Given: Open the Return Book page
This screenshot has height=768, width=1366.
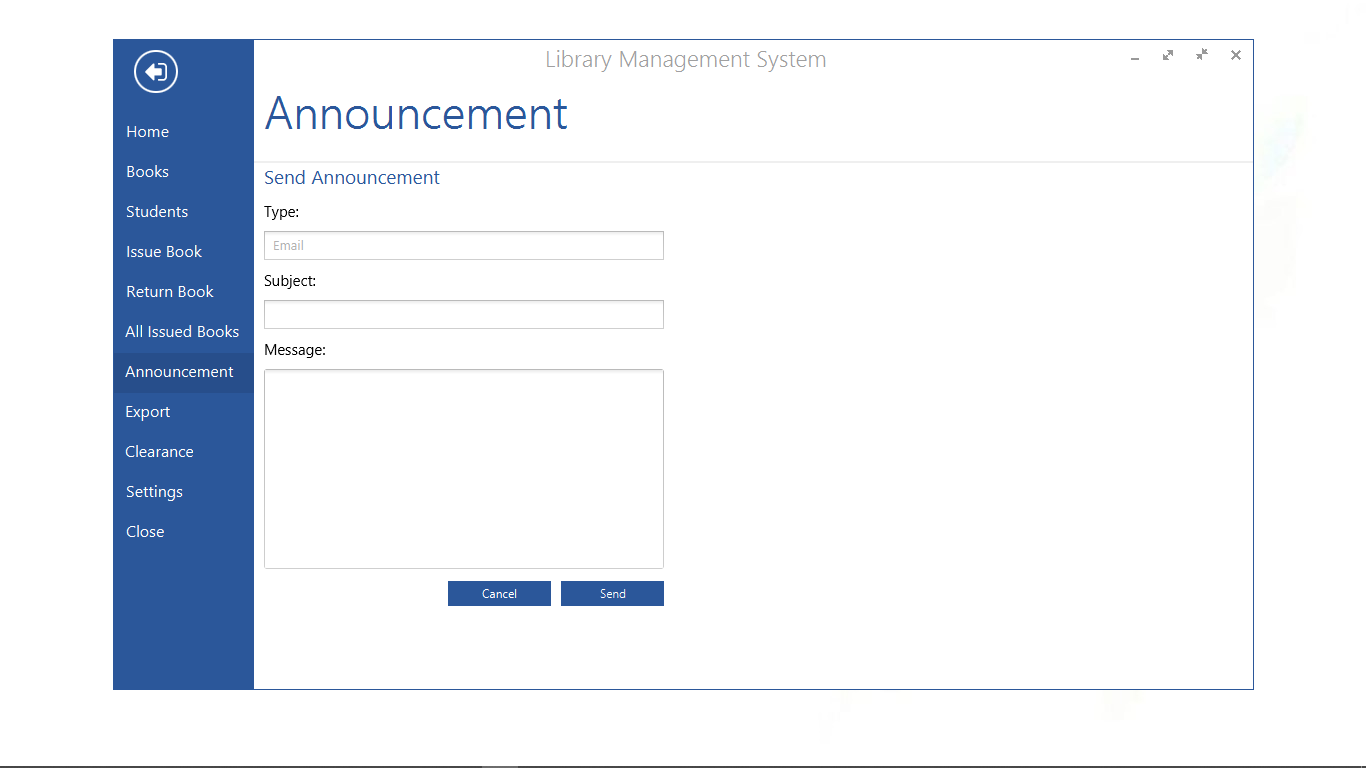Looking at the screenshot, I should coord(169,291).
